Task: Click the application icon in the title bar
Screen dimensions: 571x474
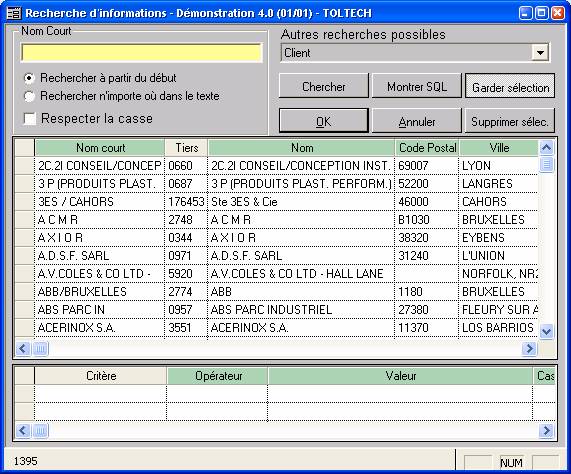Action: 14,13
